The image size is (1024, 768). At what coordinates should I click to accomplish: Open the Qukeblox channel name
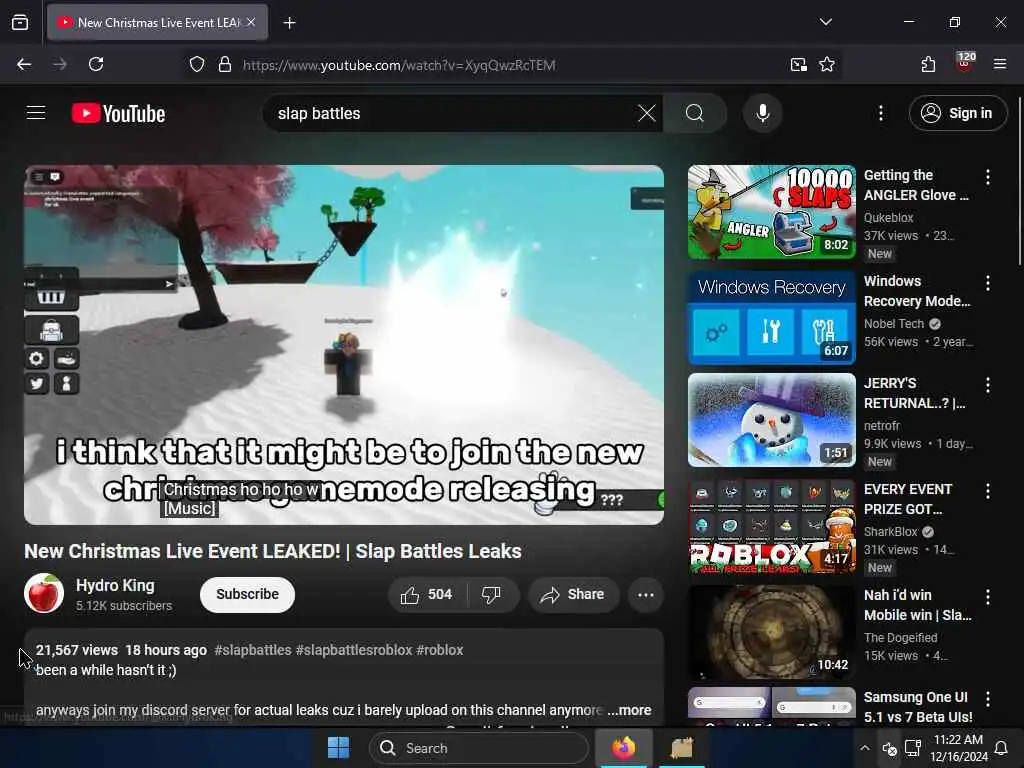pos(888,217)
